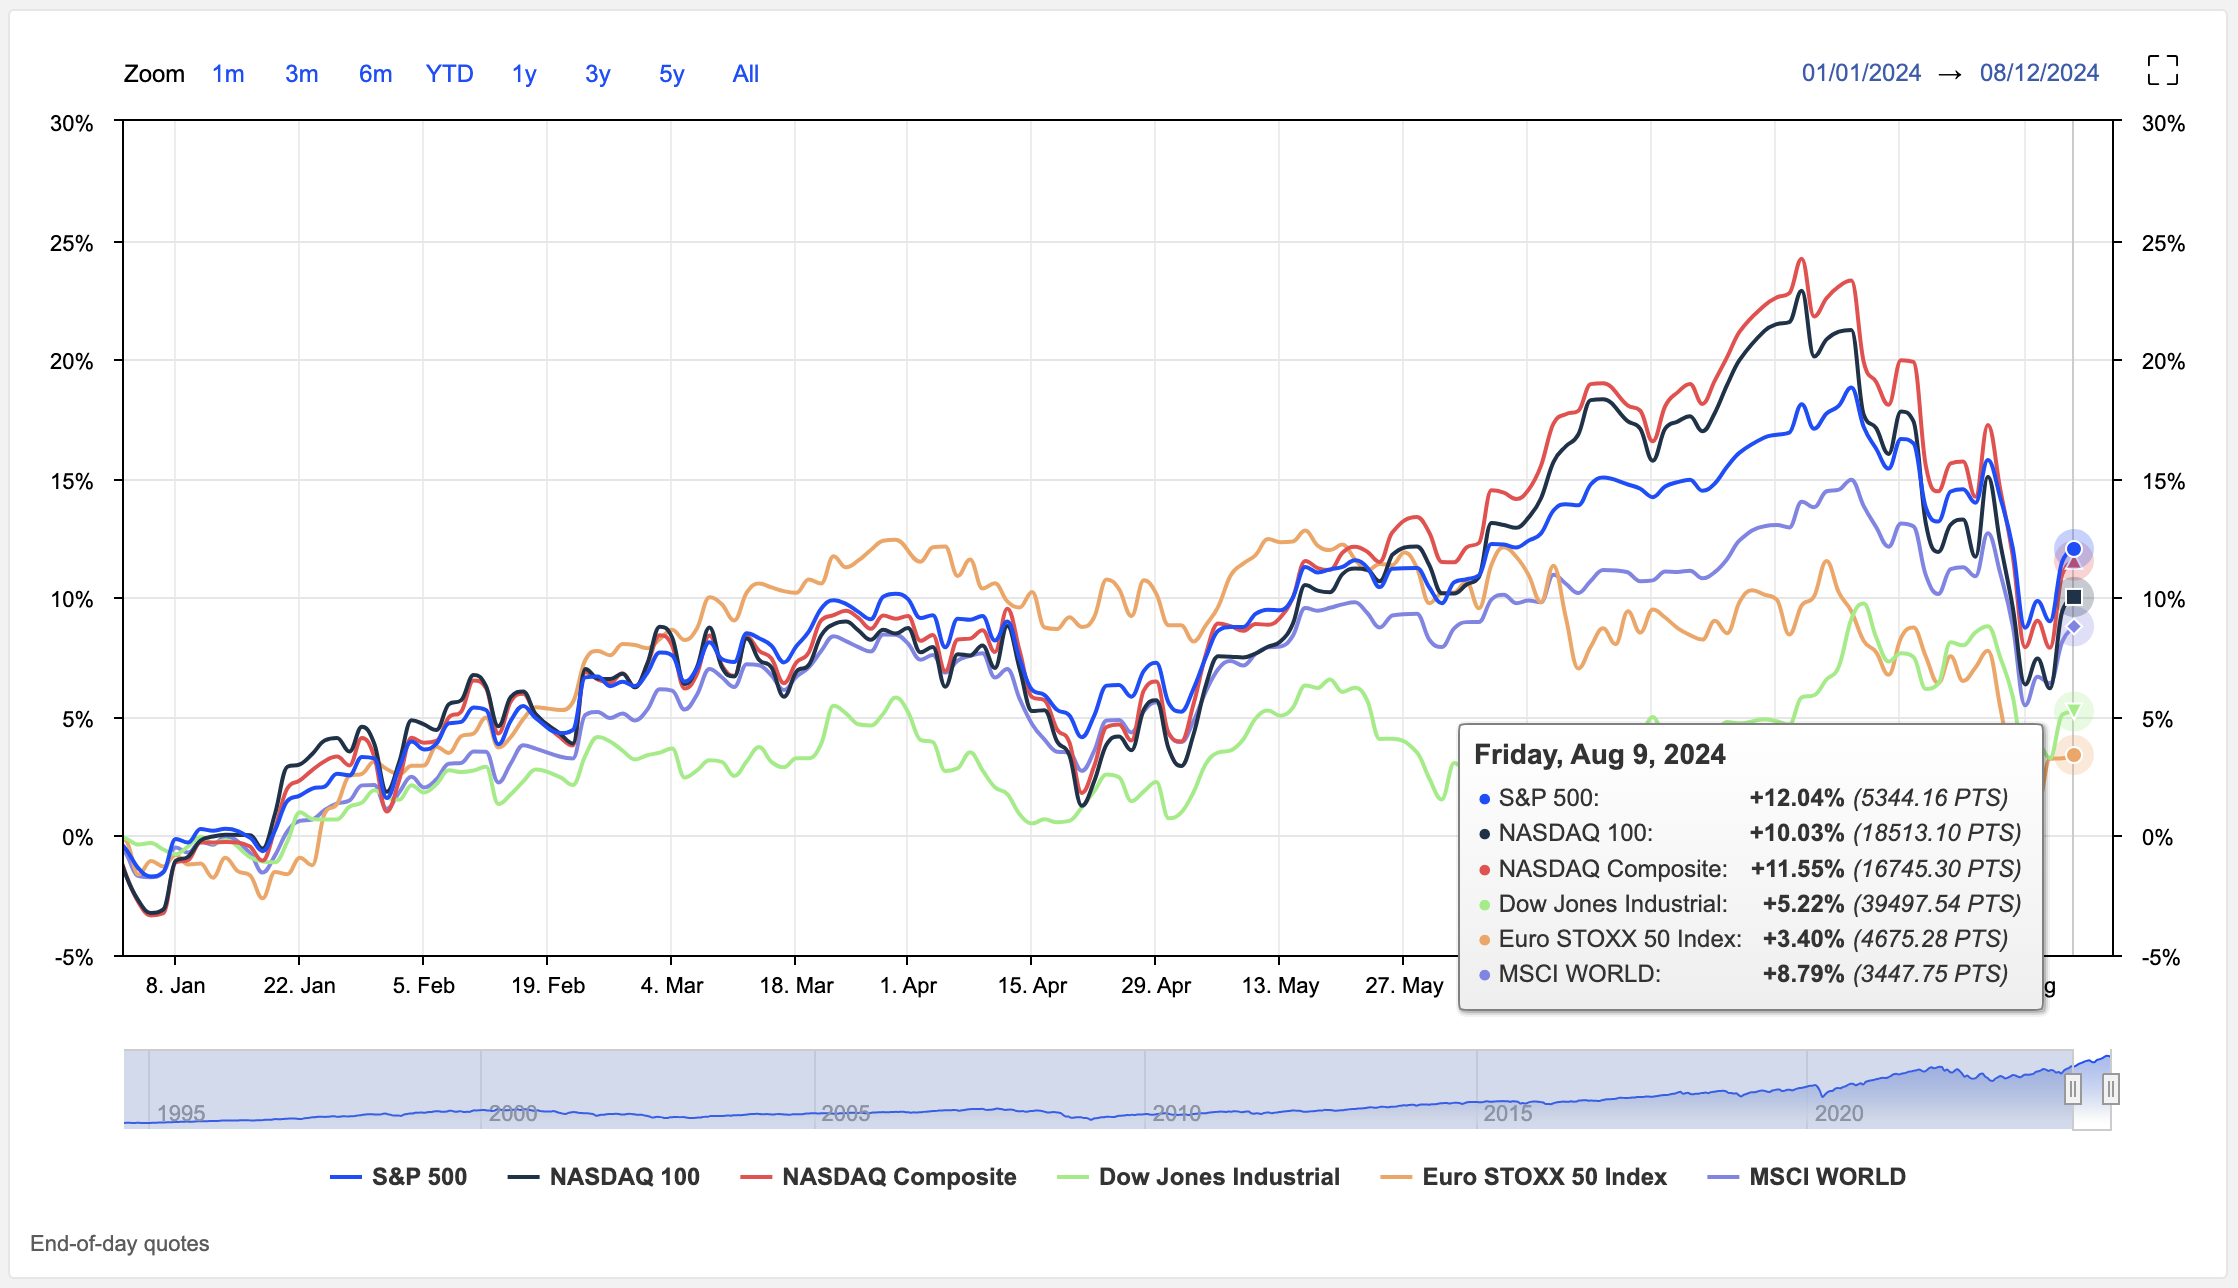Select the YTD zoom option
This screenshot has height=1288, width=2238.
click(x=449, y=74)
